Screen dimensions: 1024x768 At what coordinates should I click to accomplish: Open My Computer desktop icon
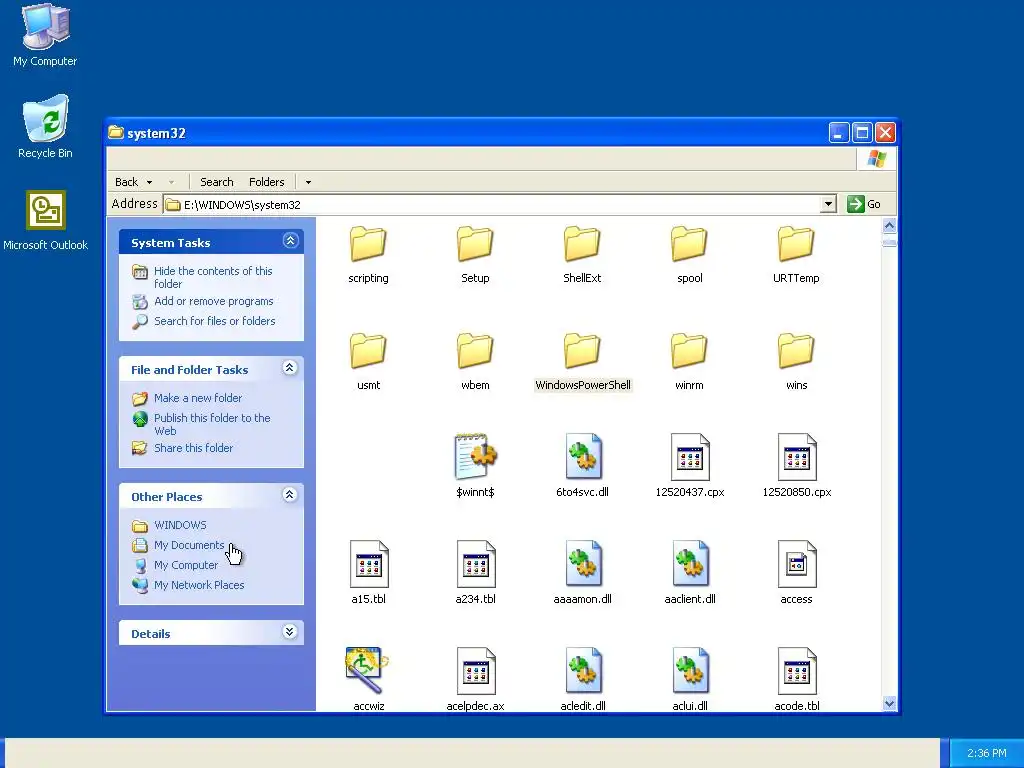tap(45, 35)
